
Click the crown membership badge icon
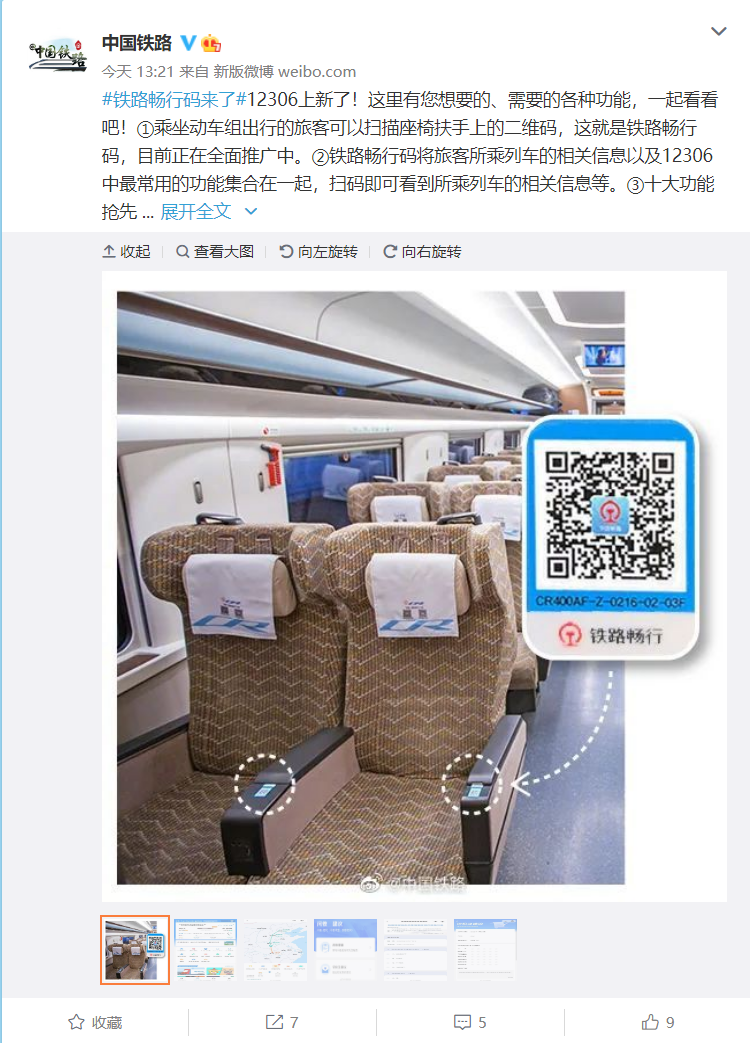(x=211, y=43)
